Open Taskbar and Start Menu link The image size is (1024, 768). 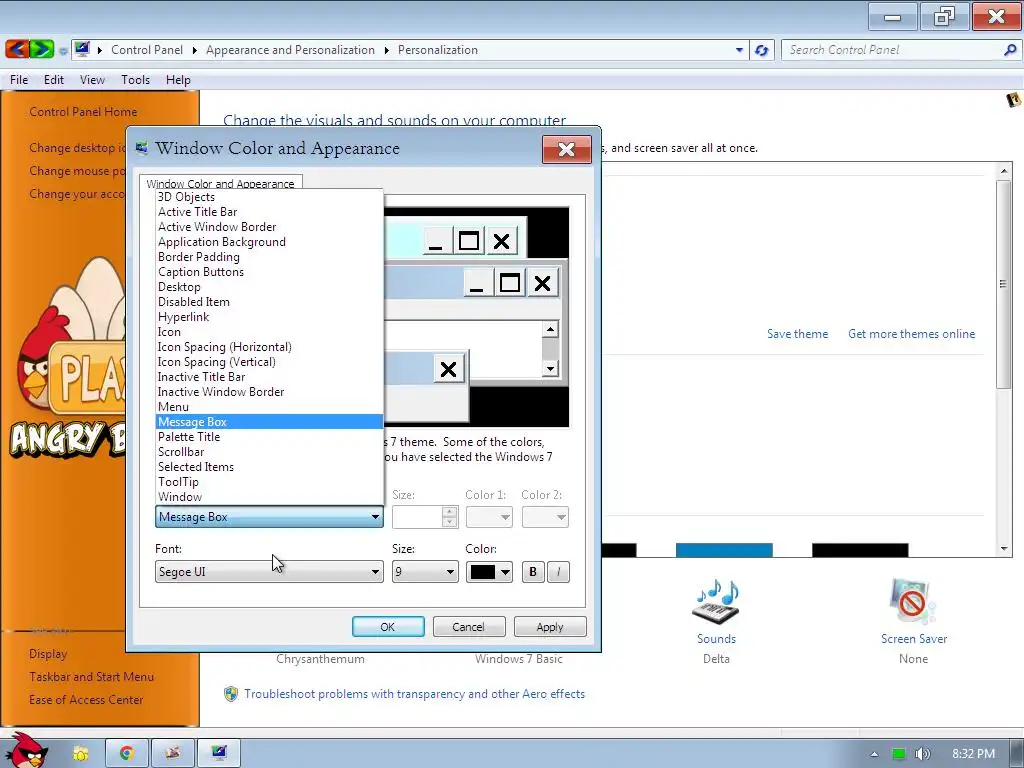[x=91, y=677]
